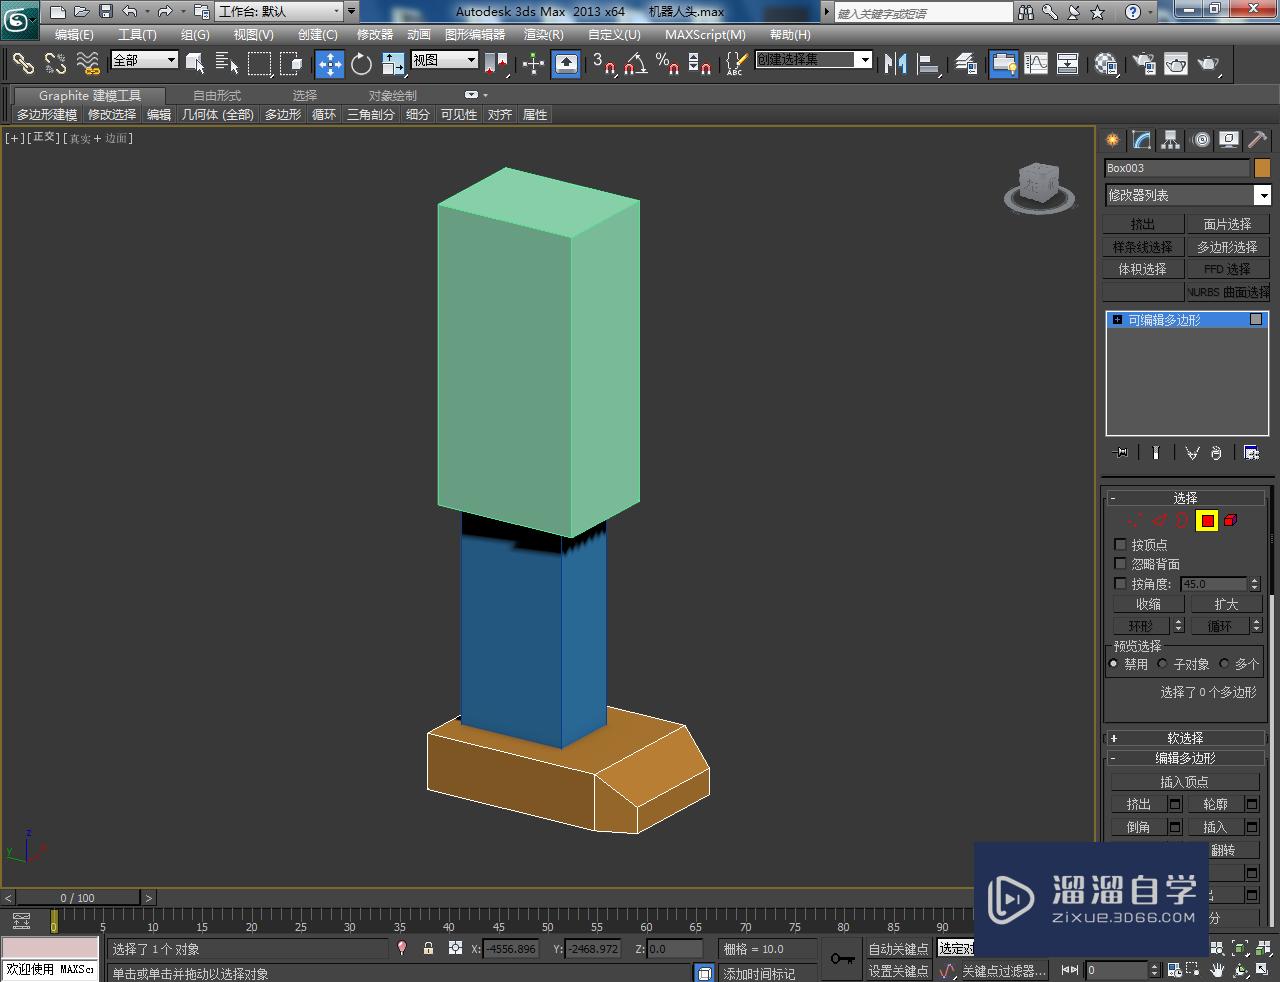The image size is (1280, 982).
Task: Select Element sub-object level icon
Action: (x=1231, y=520)
